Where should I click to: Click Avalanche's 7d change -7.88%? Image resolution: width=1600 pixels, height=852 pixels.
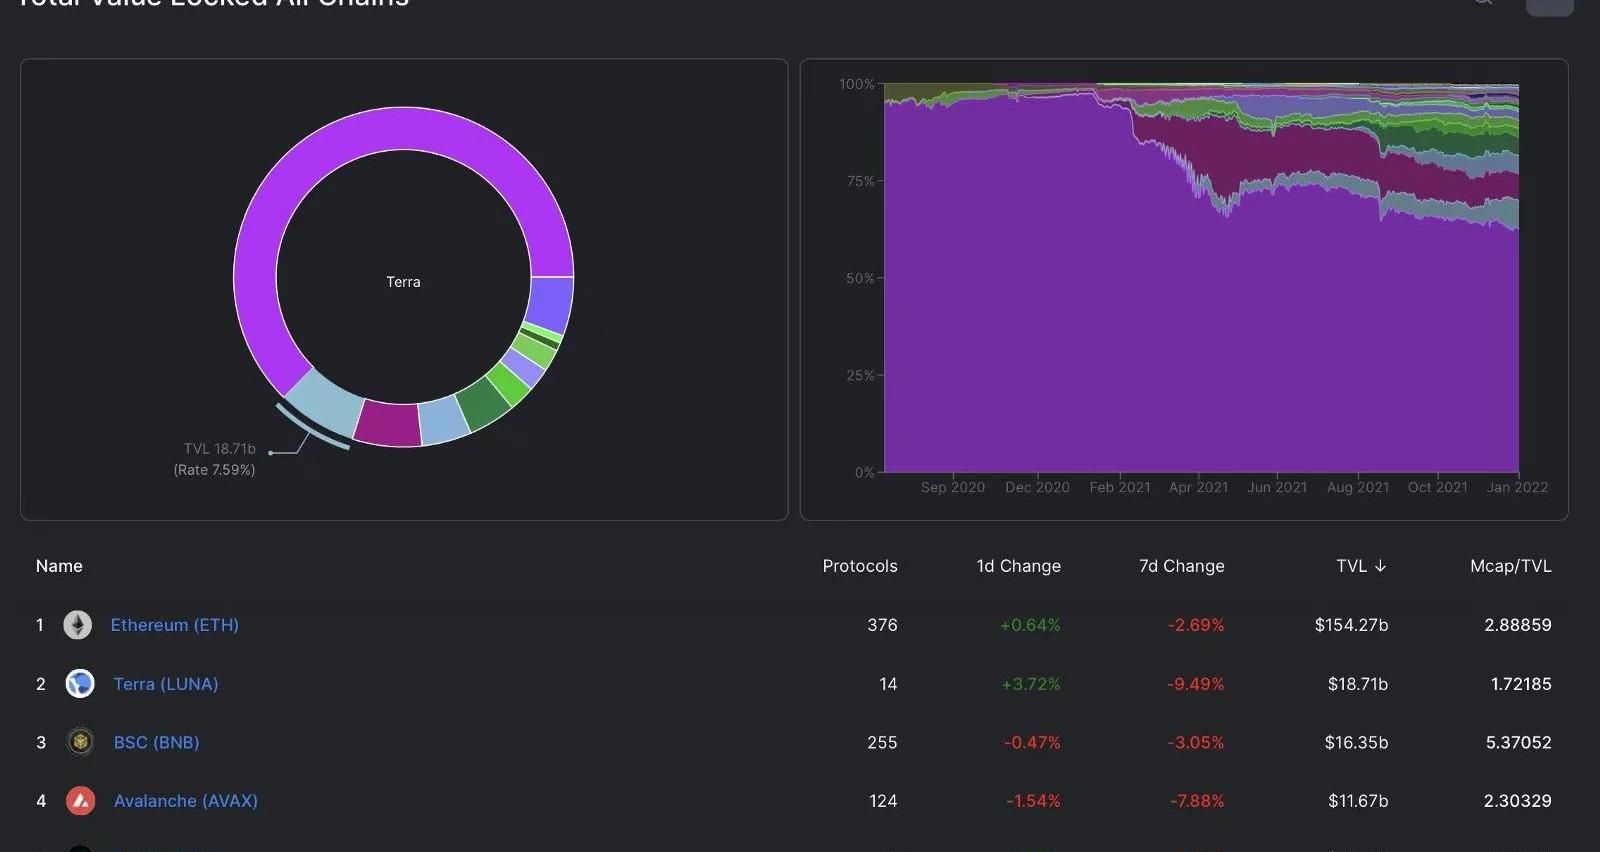coord(1197,801)
